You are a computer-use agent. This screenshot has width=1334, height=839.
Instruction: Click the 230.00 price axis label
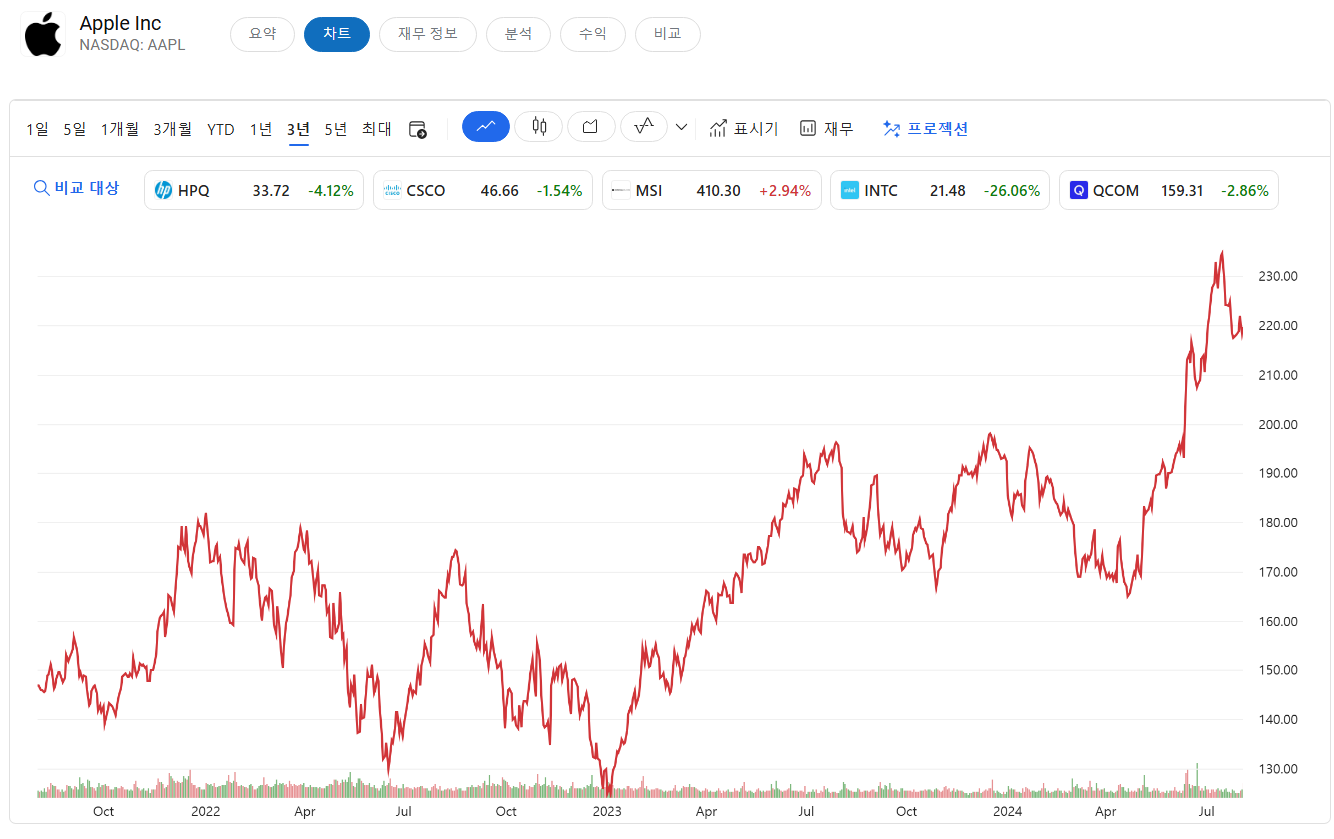(1277, 276)
